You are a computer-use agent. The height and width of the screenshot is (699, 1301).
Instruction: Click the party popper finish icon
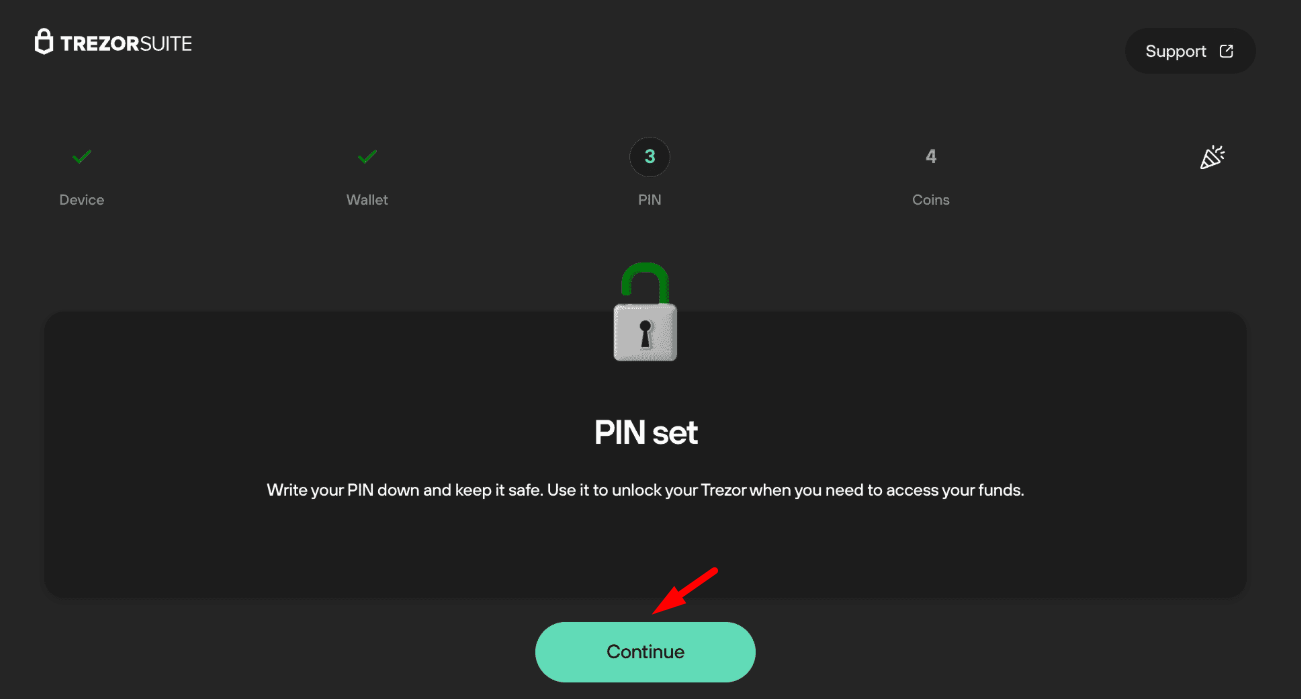pyautogui.click(x=1212, y=157)
